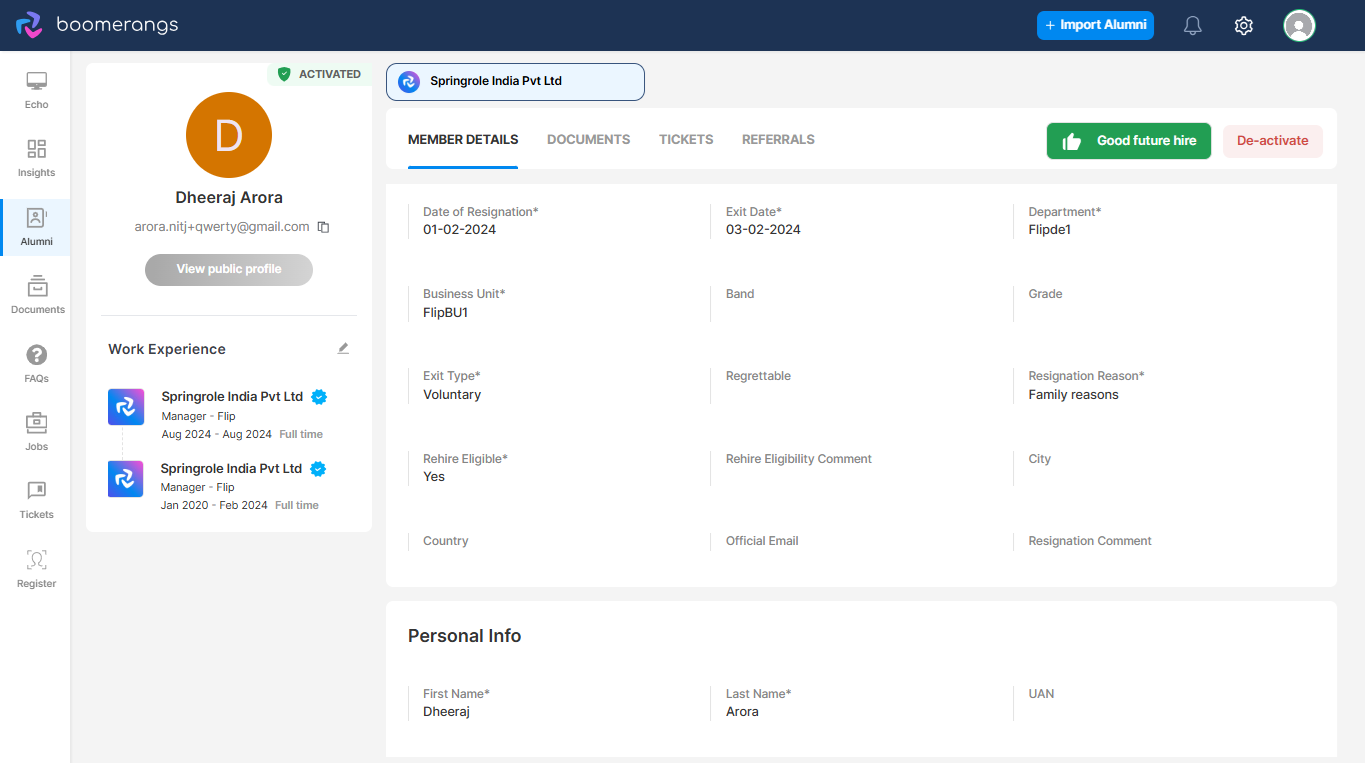
Task: Switch to the Member Details tab
Action: [x=463, y=140]
